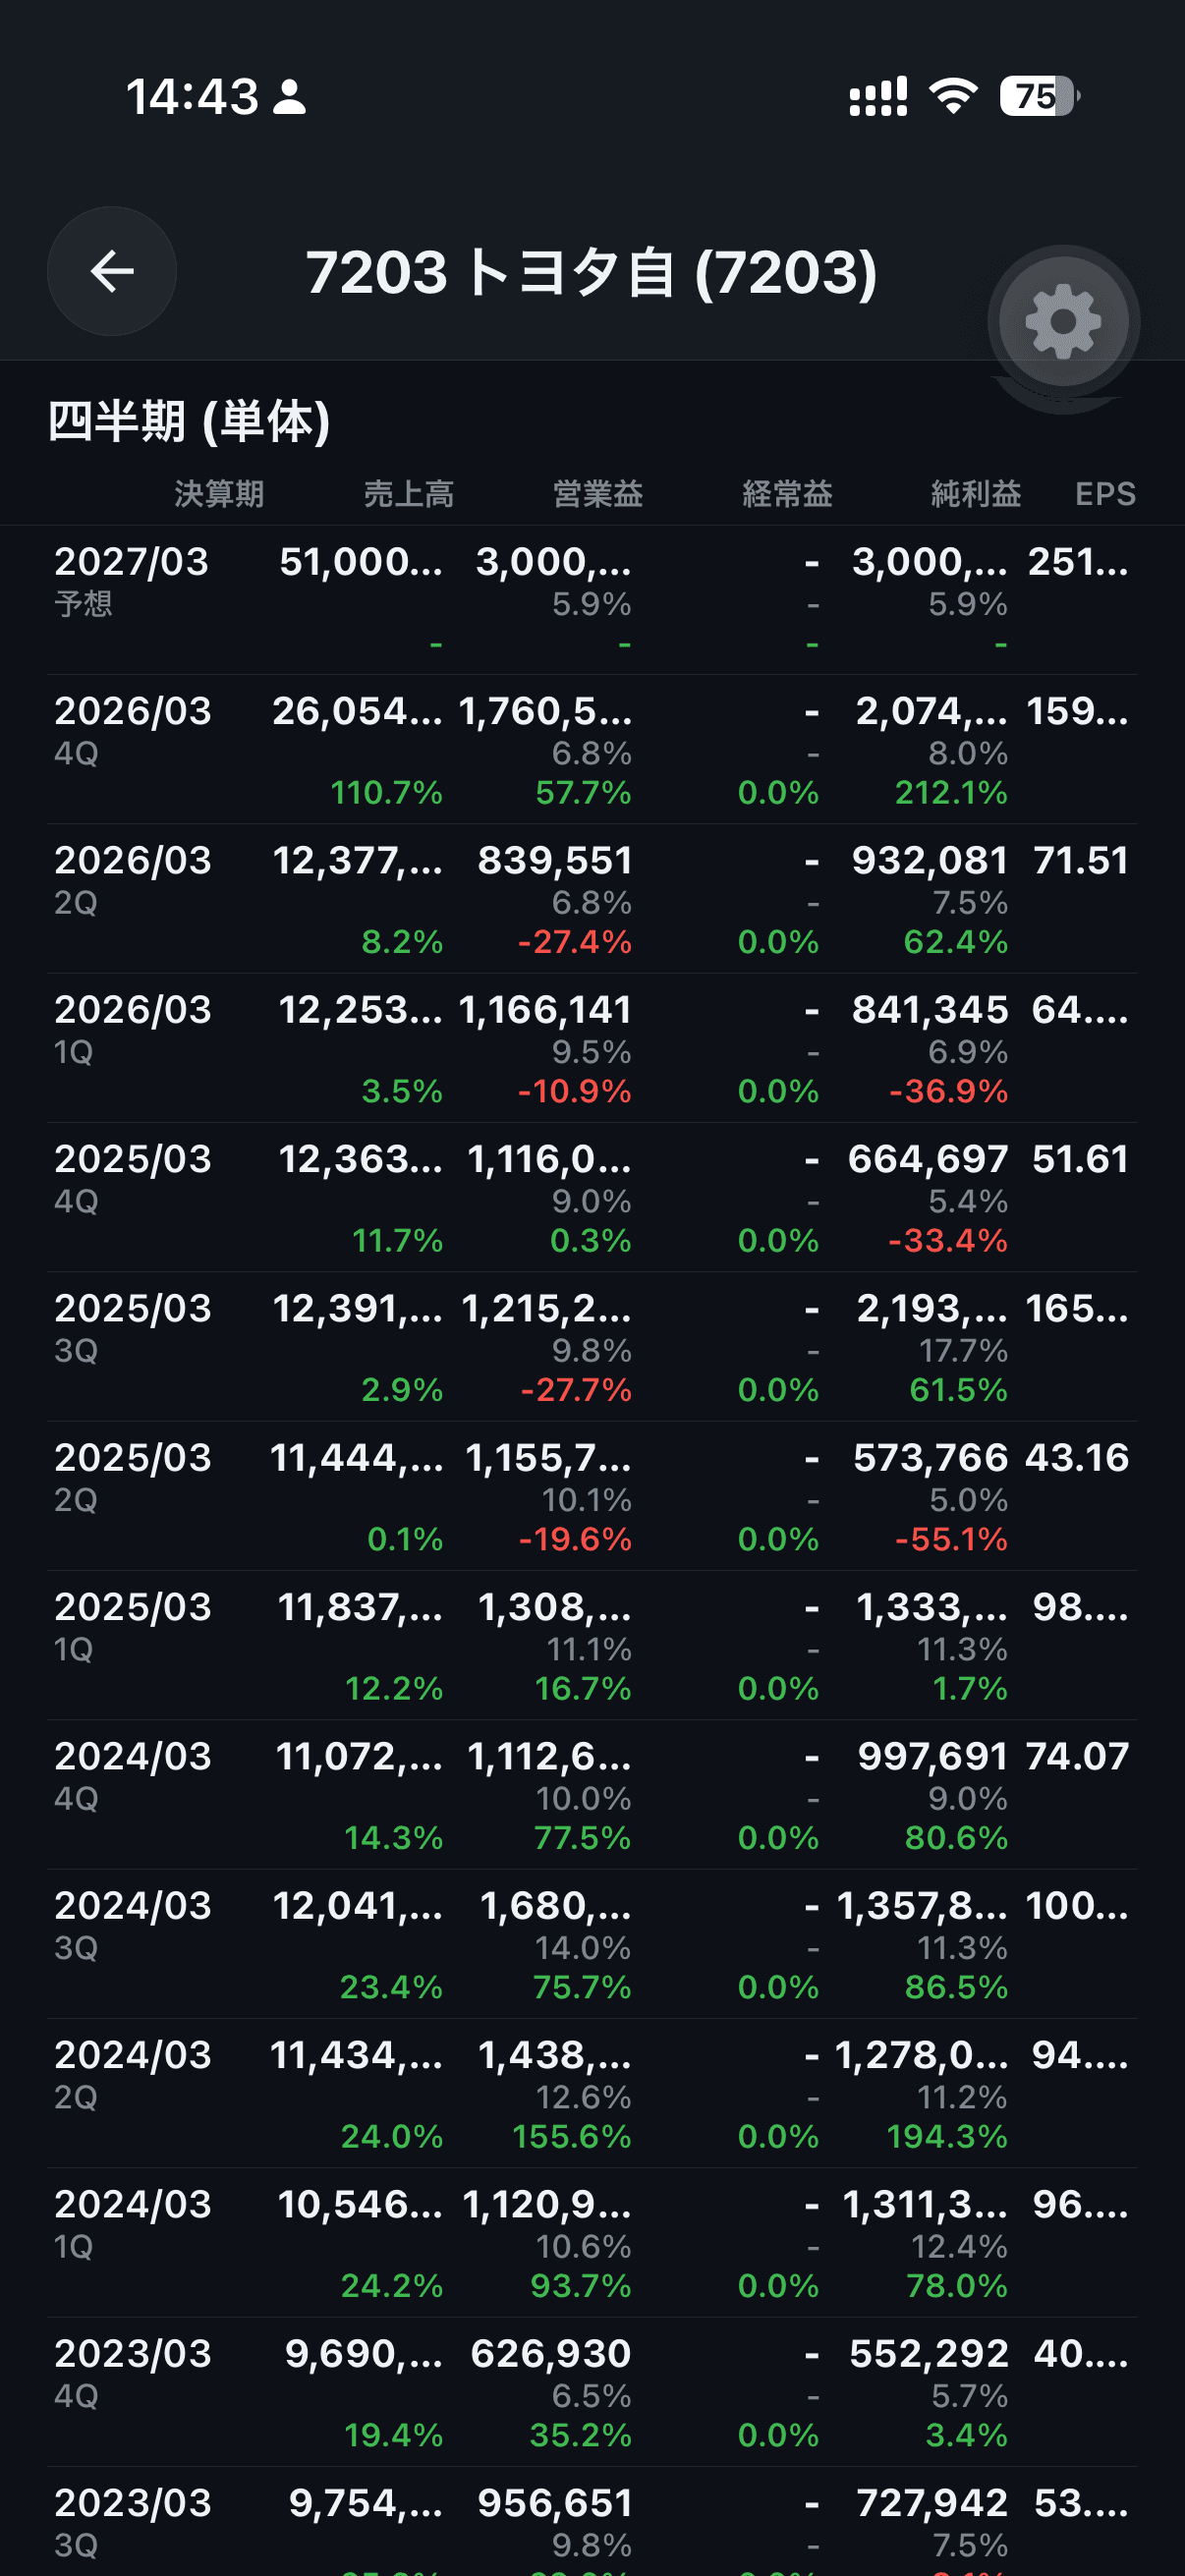The image size is (1185, 2576).
Task: Tap the red -27.7% growth value
Action: [576, 1390]
